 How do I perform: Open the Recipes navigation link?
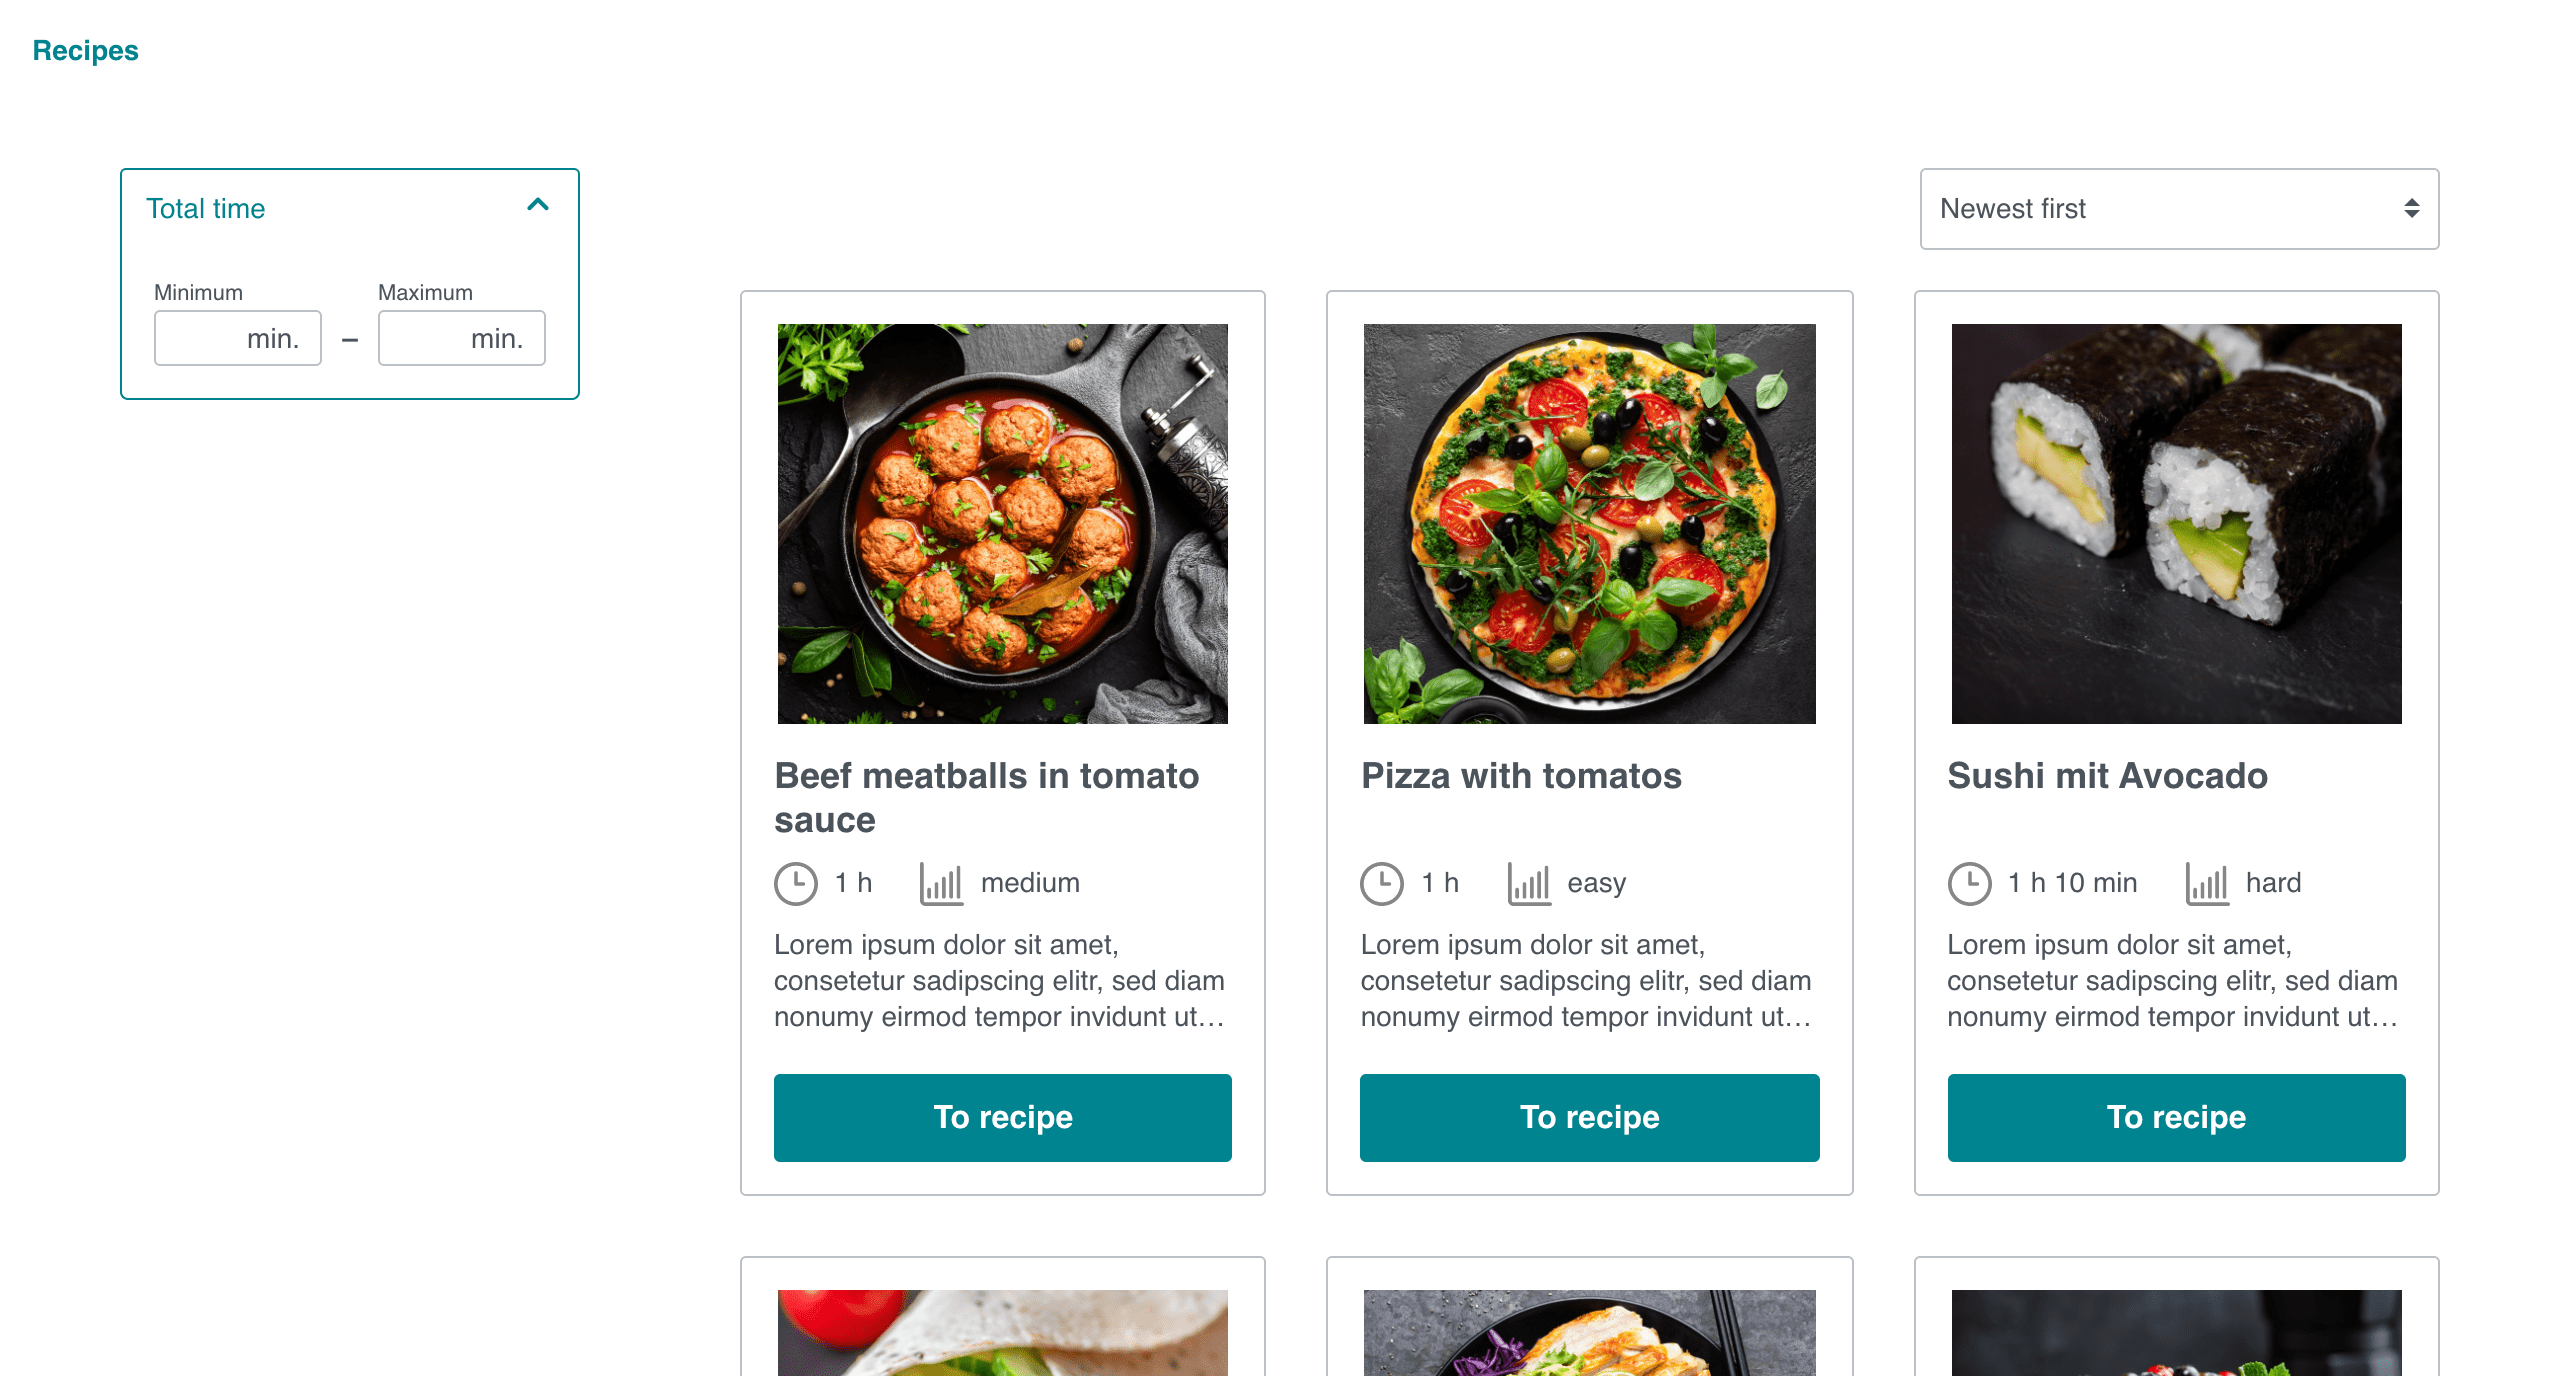pos(86,51)
